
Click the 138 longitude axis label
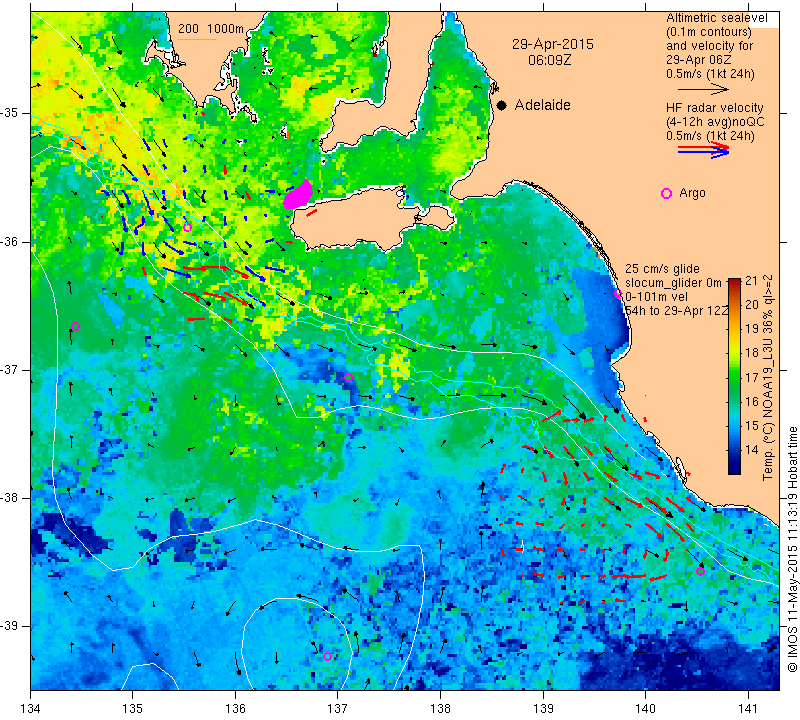(x=440, y=709)
